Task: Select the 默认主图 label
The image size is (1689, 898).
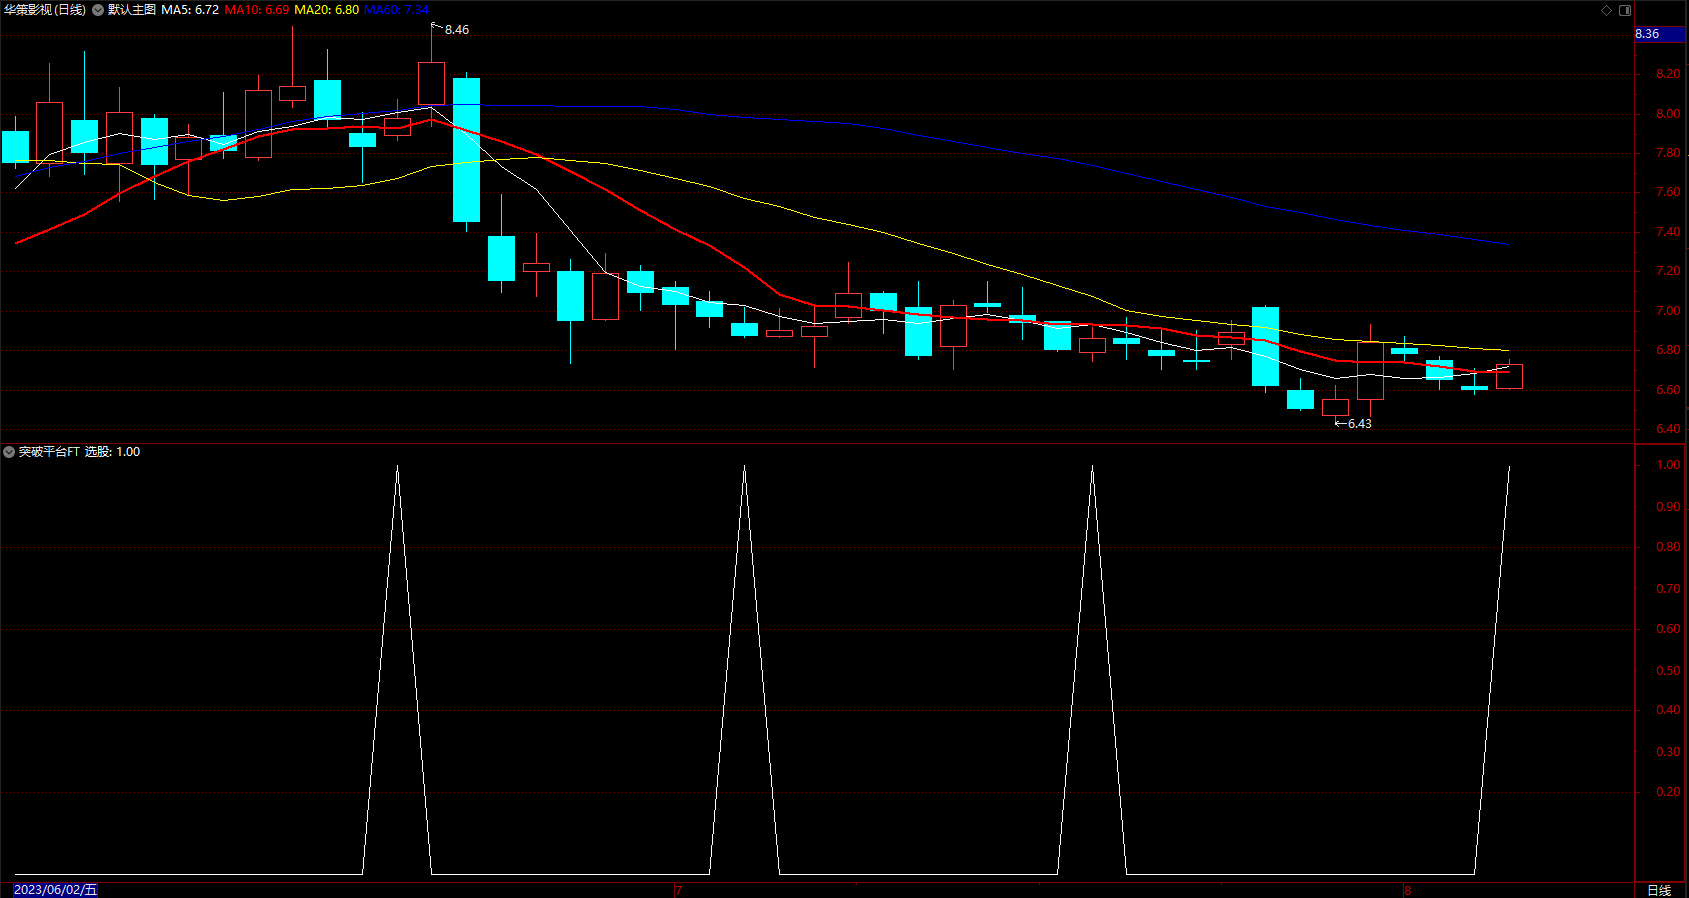Action: pos(132,10)
